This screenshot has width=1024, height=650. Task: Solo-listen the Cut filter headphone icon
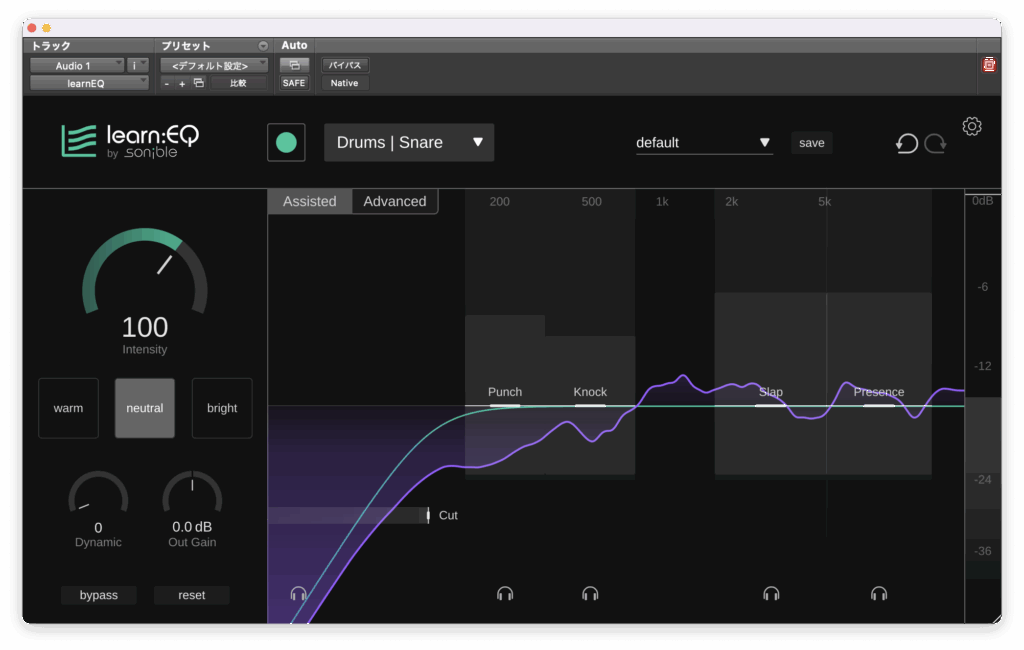tap(298, 593)
